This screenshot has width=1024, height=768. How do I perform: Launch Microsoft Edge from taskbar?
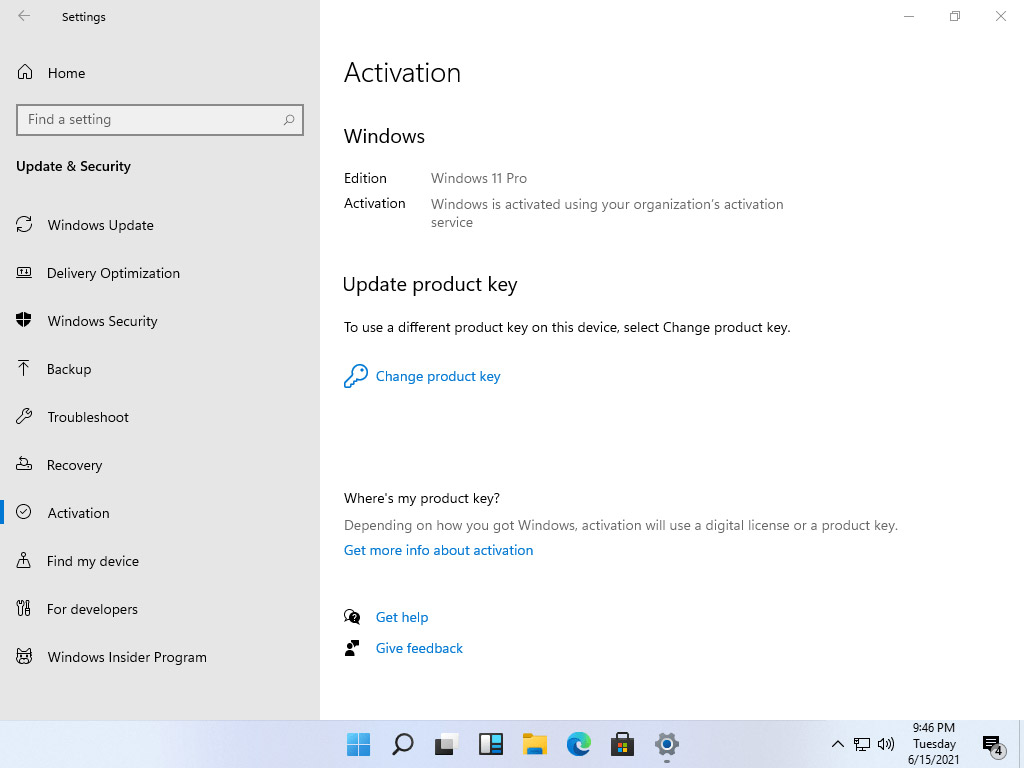[x=579, y=744]
